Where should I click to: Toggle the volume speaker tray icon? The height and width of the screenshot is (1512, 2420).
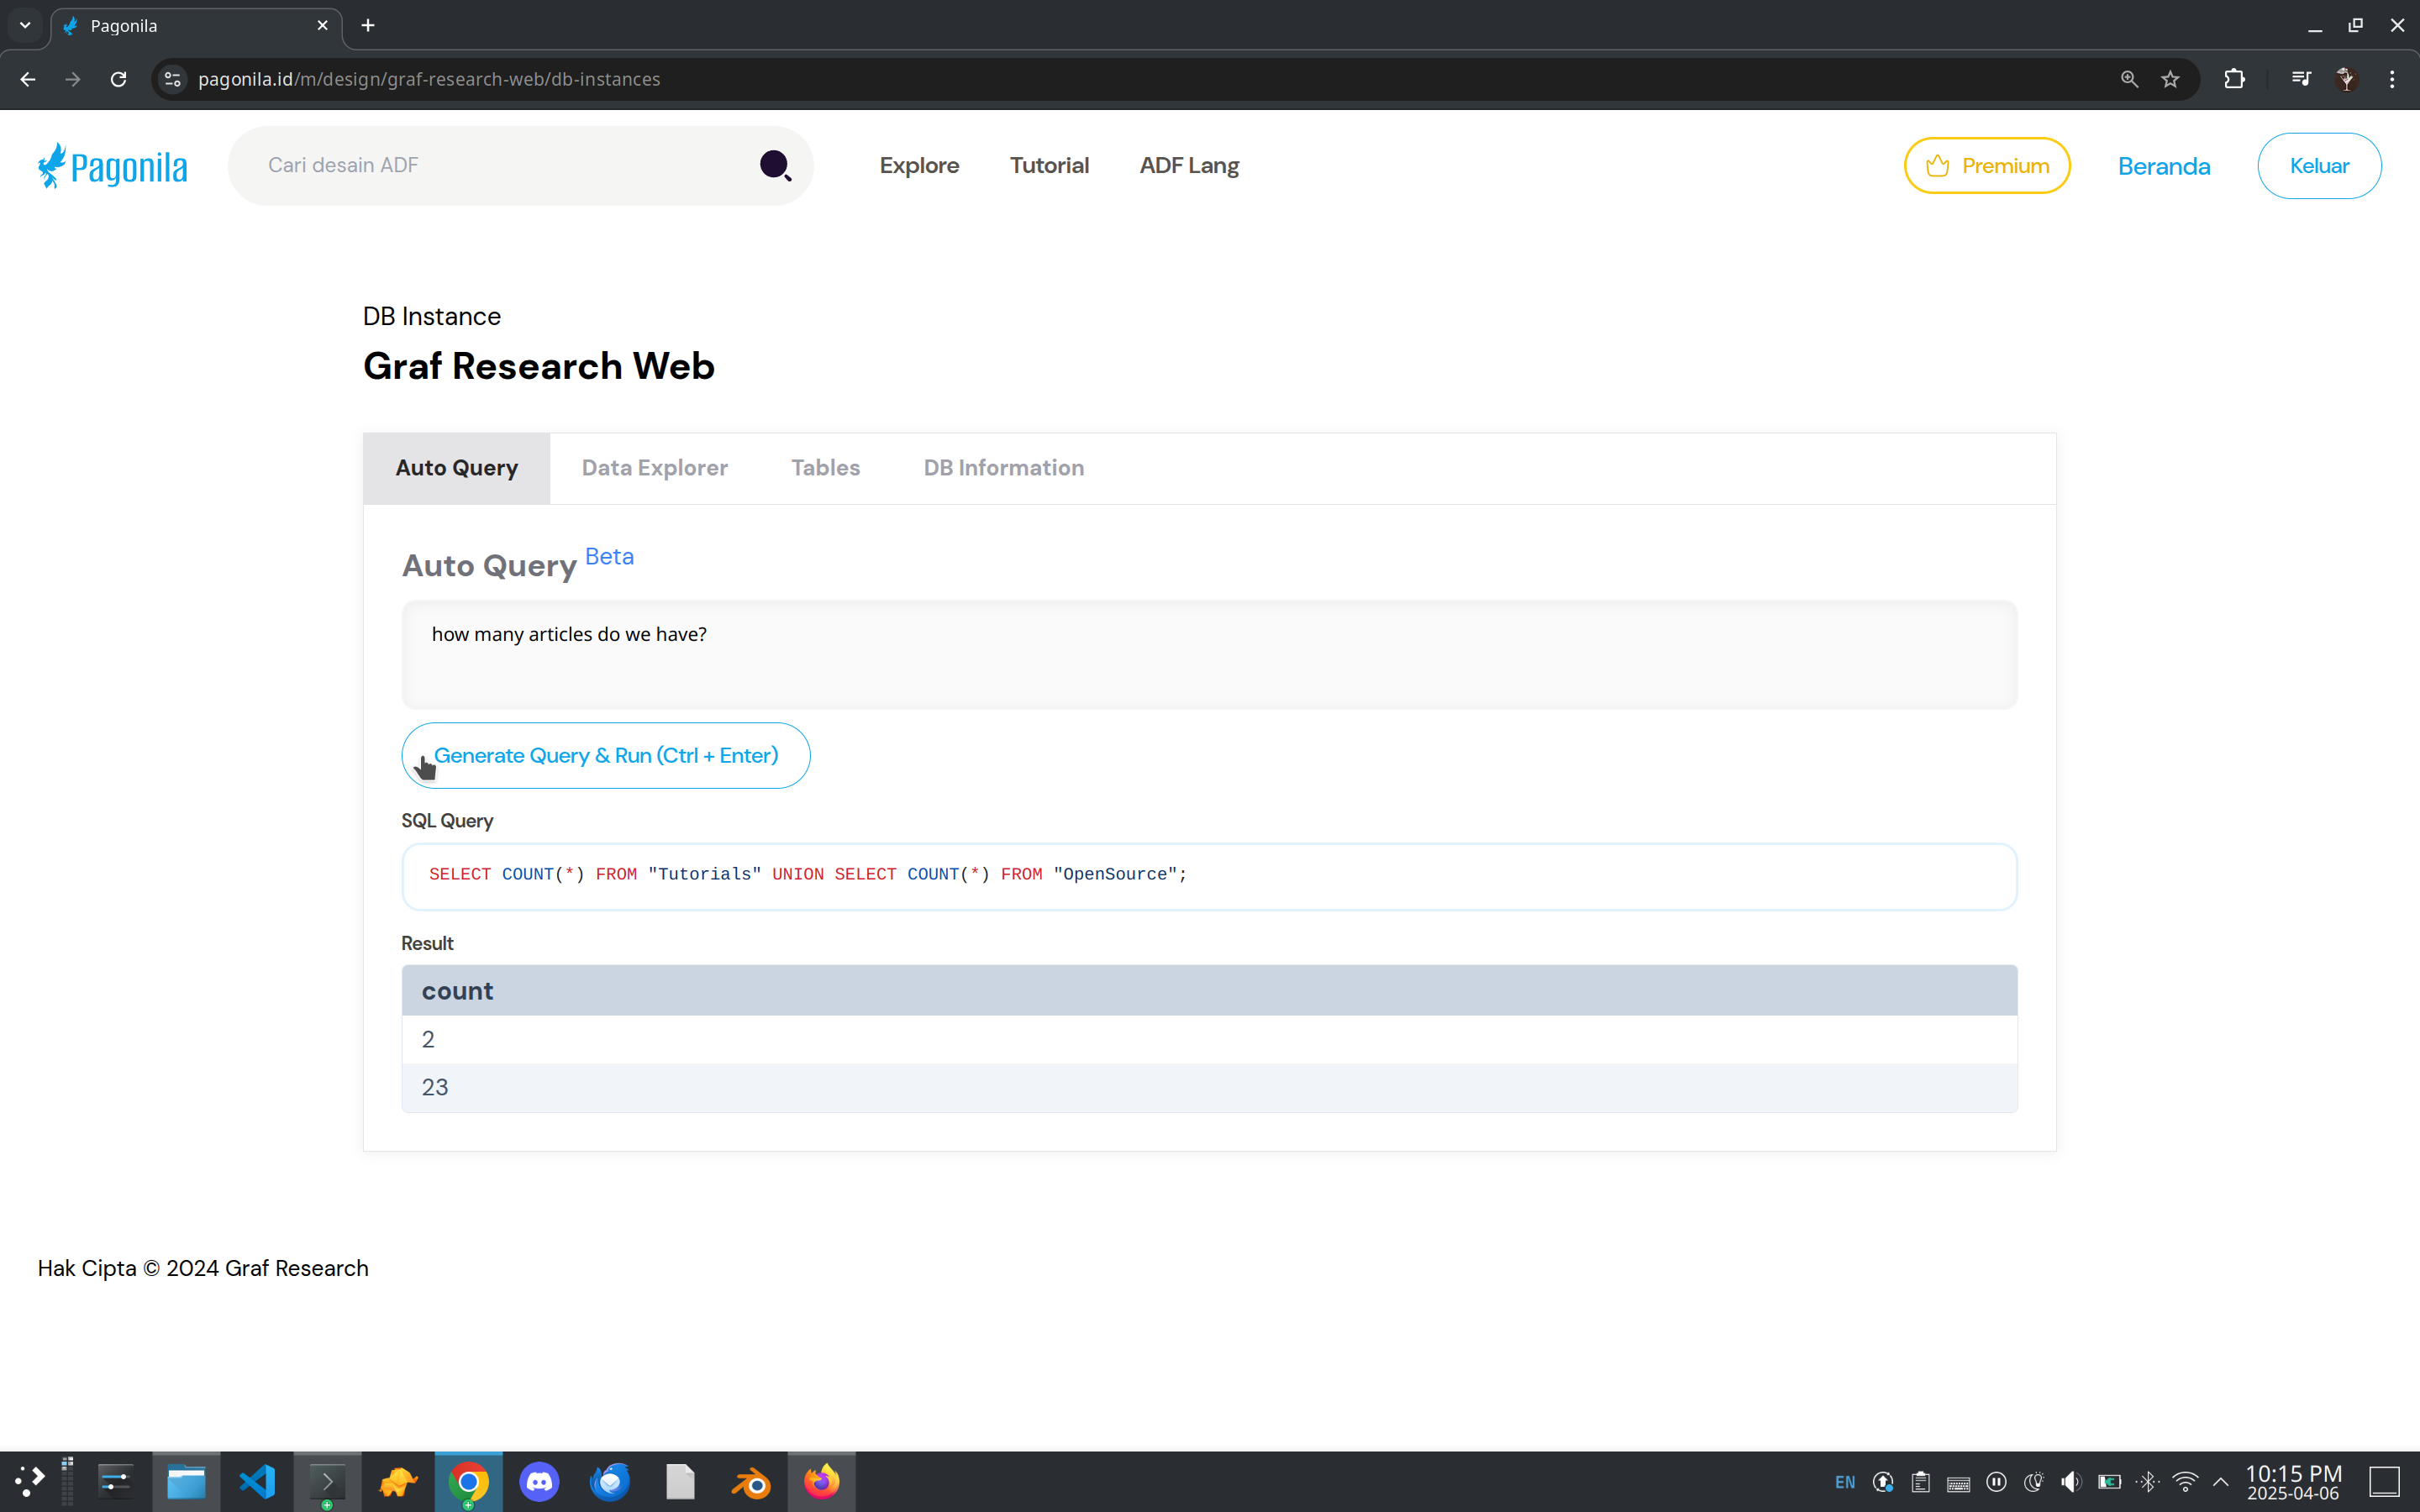point(2070,1481)
